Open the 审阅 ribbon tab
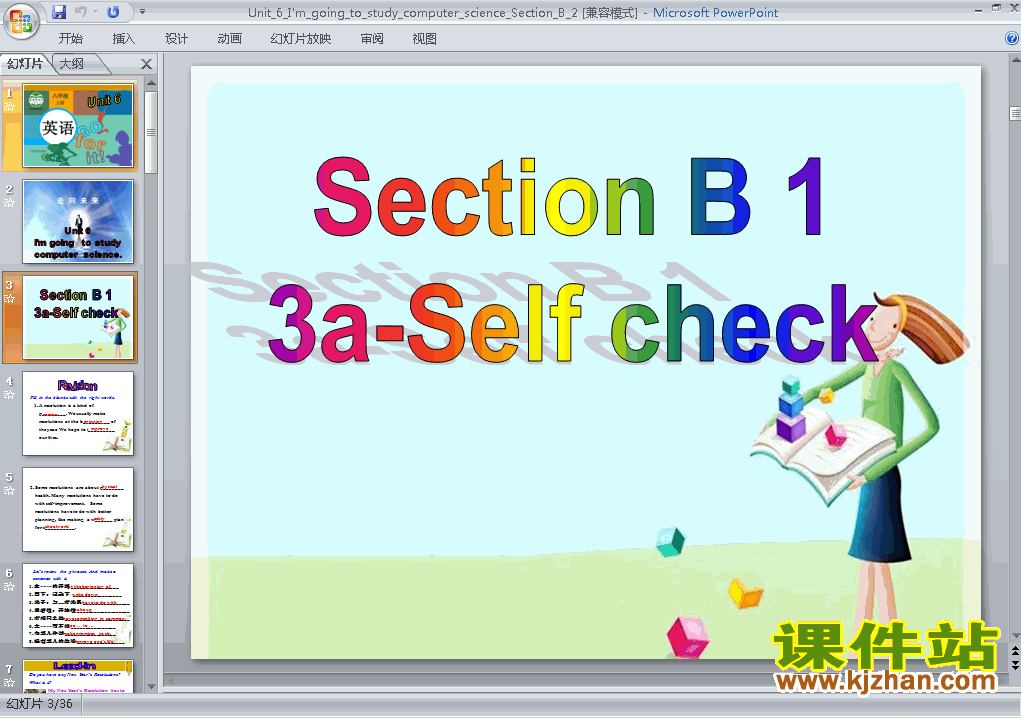 coord(372,38)
